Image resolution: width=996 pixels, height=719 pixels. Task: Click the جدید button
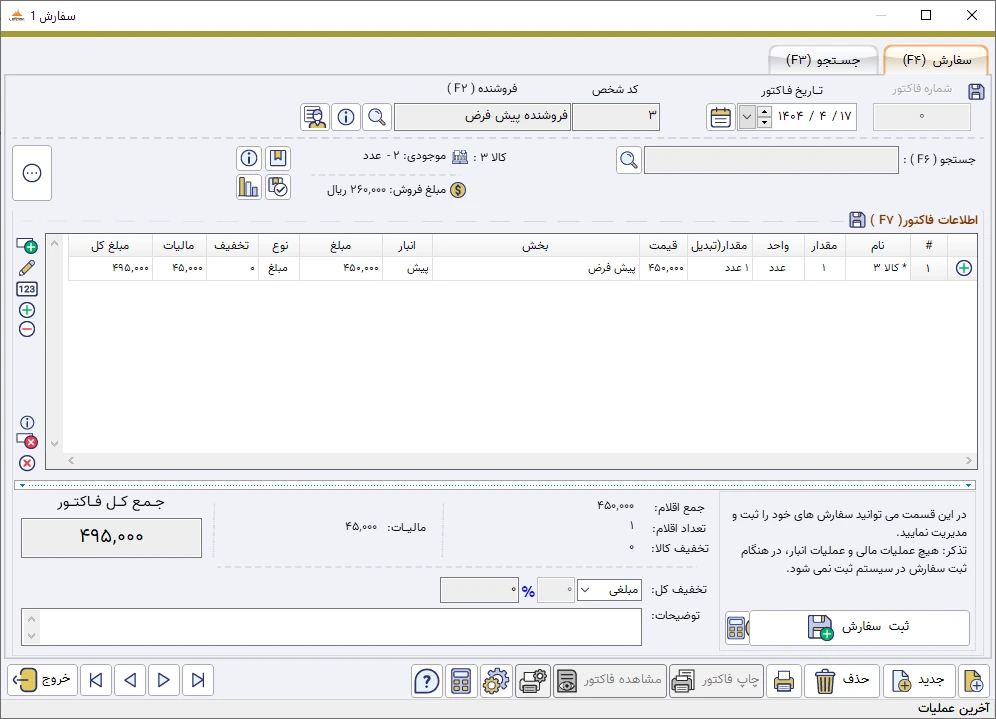919,681
